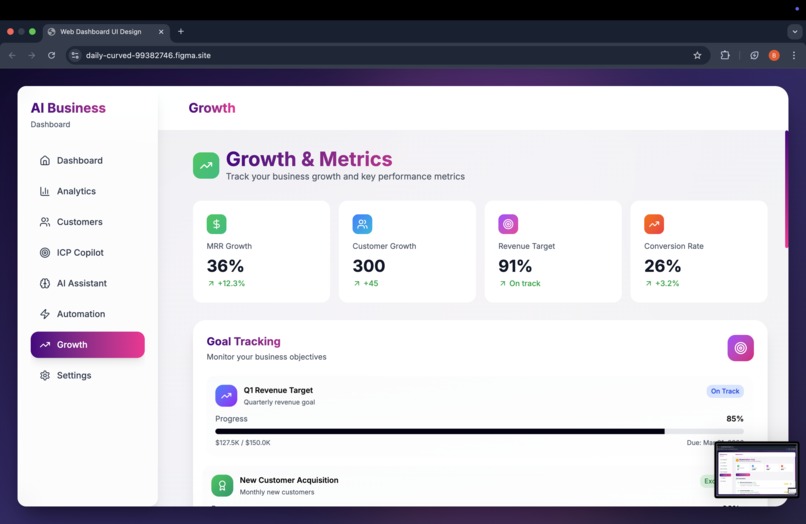Image resolution: width=806 pixels, height=524 pixels.
Task: Click the address bar URL
Action: [x=148, y=56]
